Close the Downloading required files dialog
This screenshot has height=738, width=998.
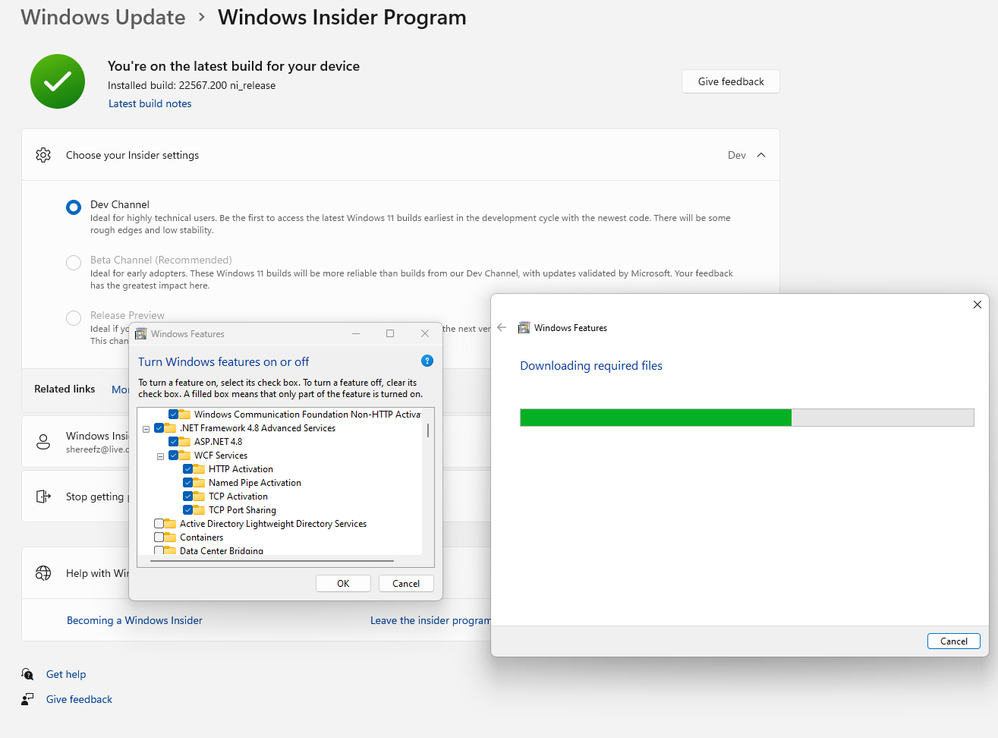(x=977, y=305)
